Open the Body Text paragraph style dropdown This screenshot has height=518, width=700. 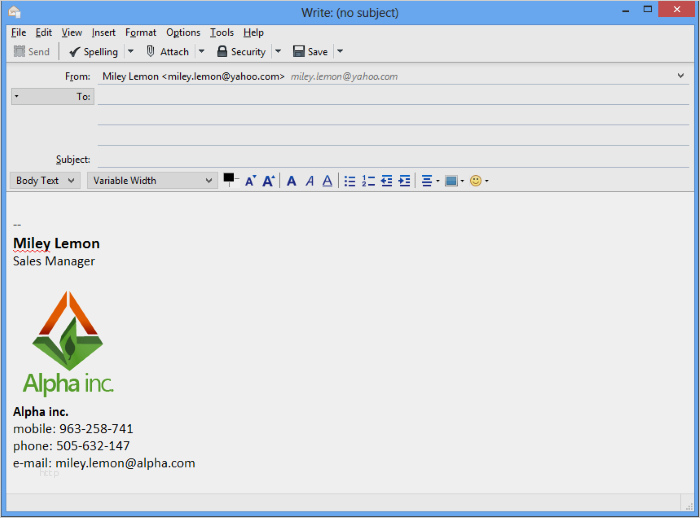(45, 181)
